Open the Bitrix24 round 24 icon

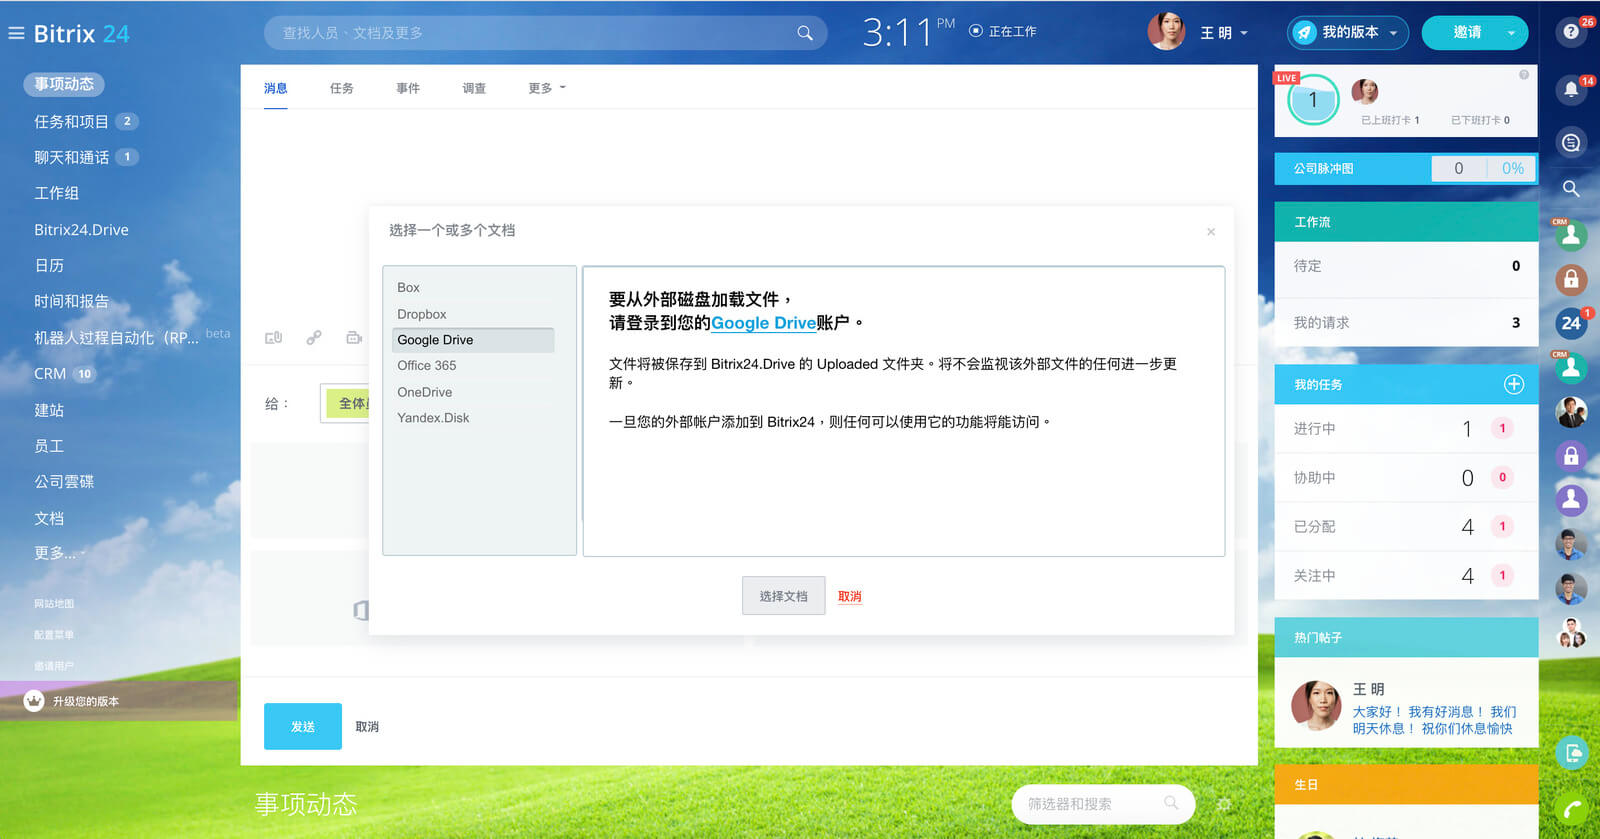point(1571,322)
